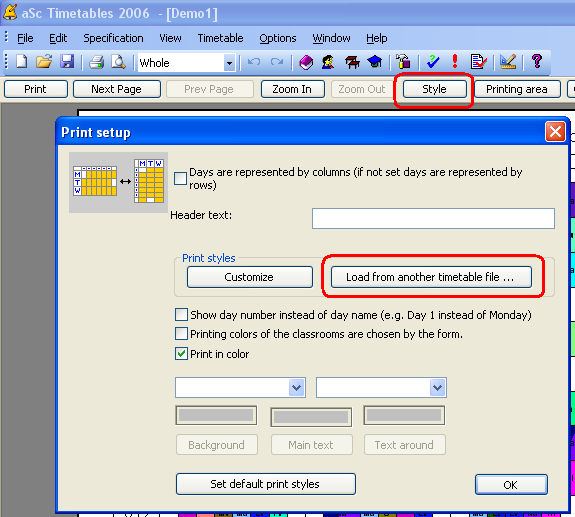Screen dimensions: 575x517
Task: Open classes via graduation cap icon
Action: [375, 62]
